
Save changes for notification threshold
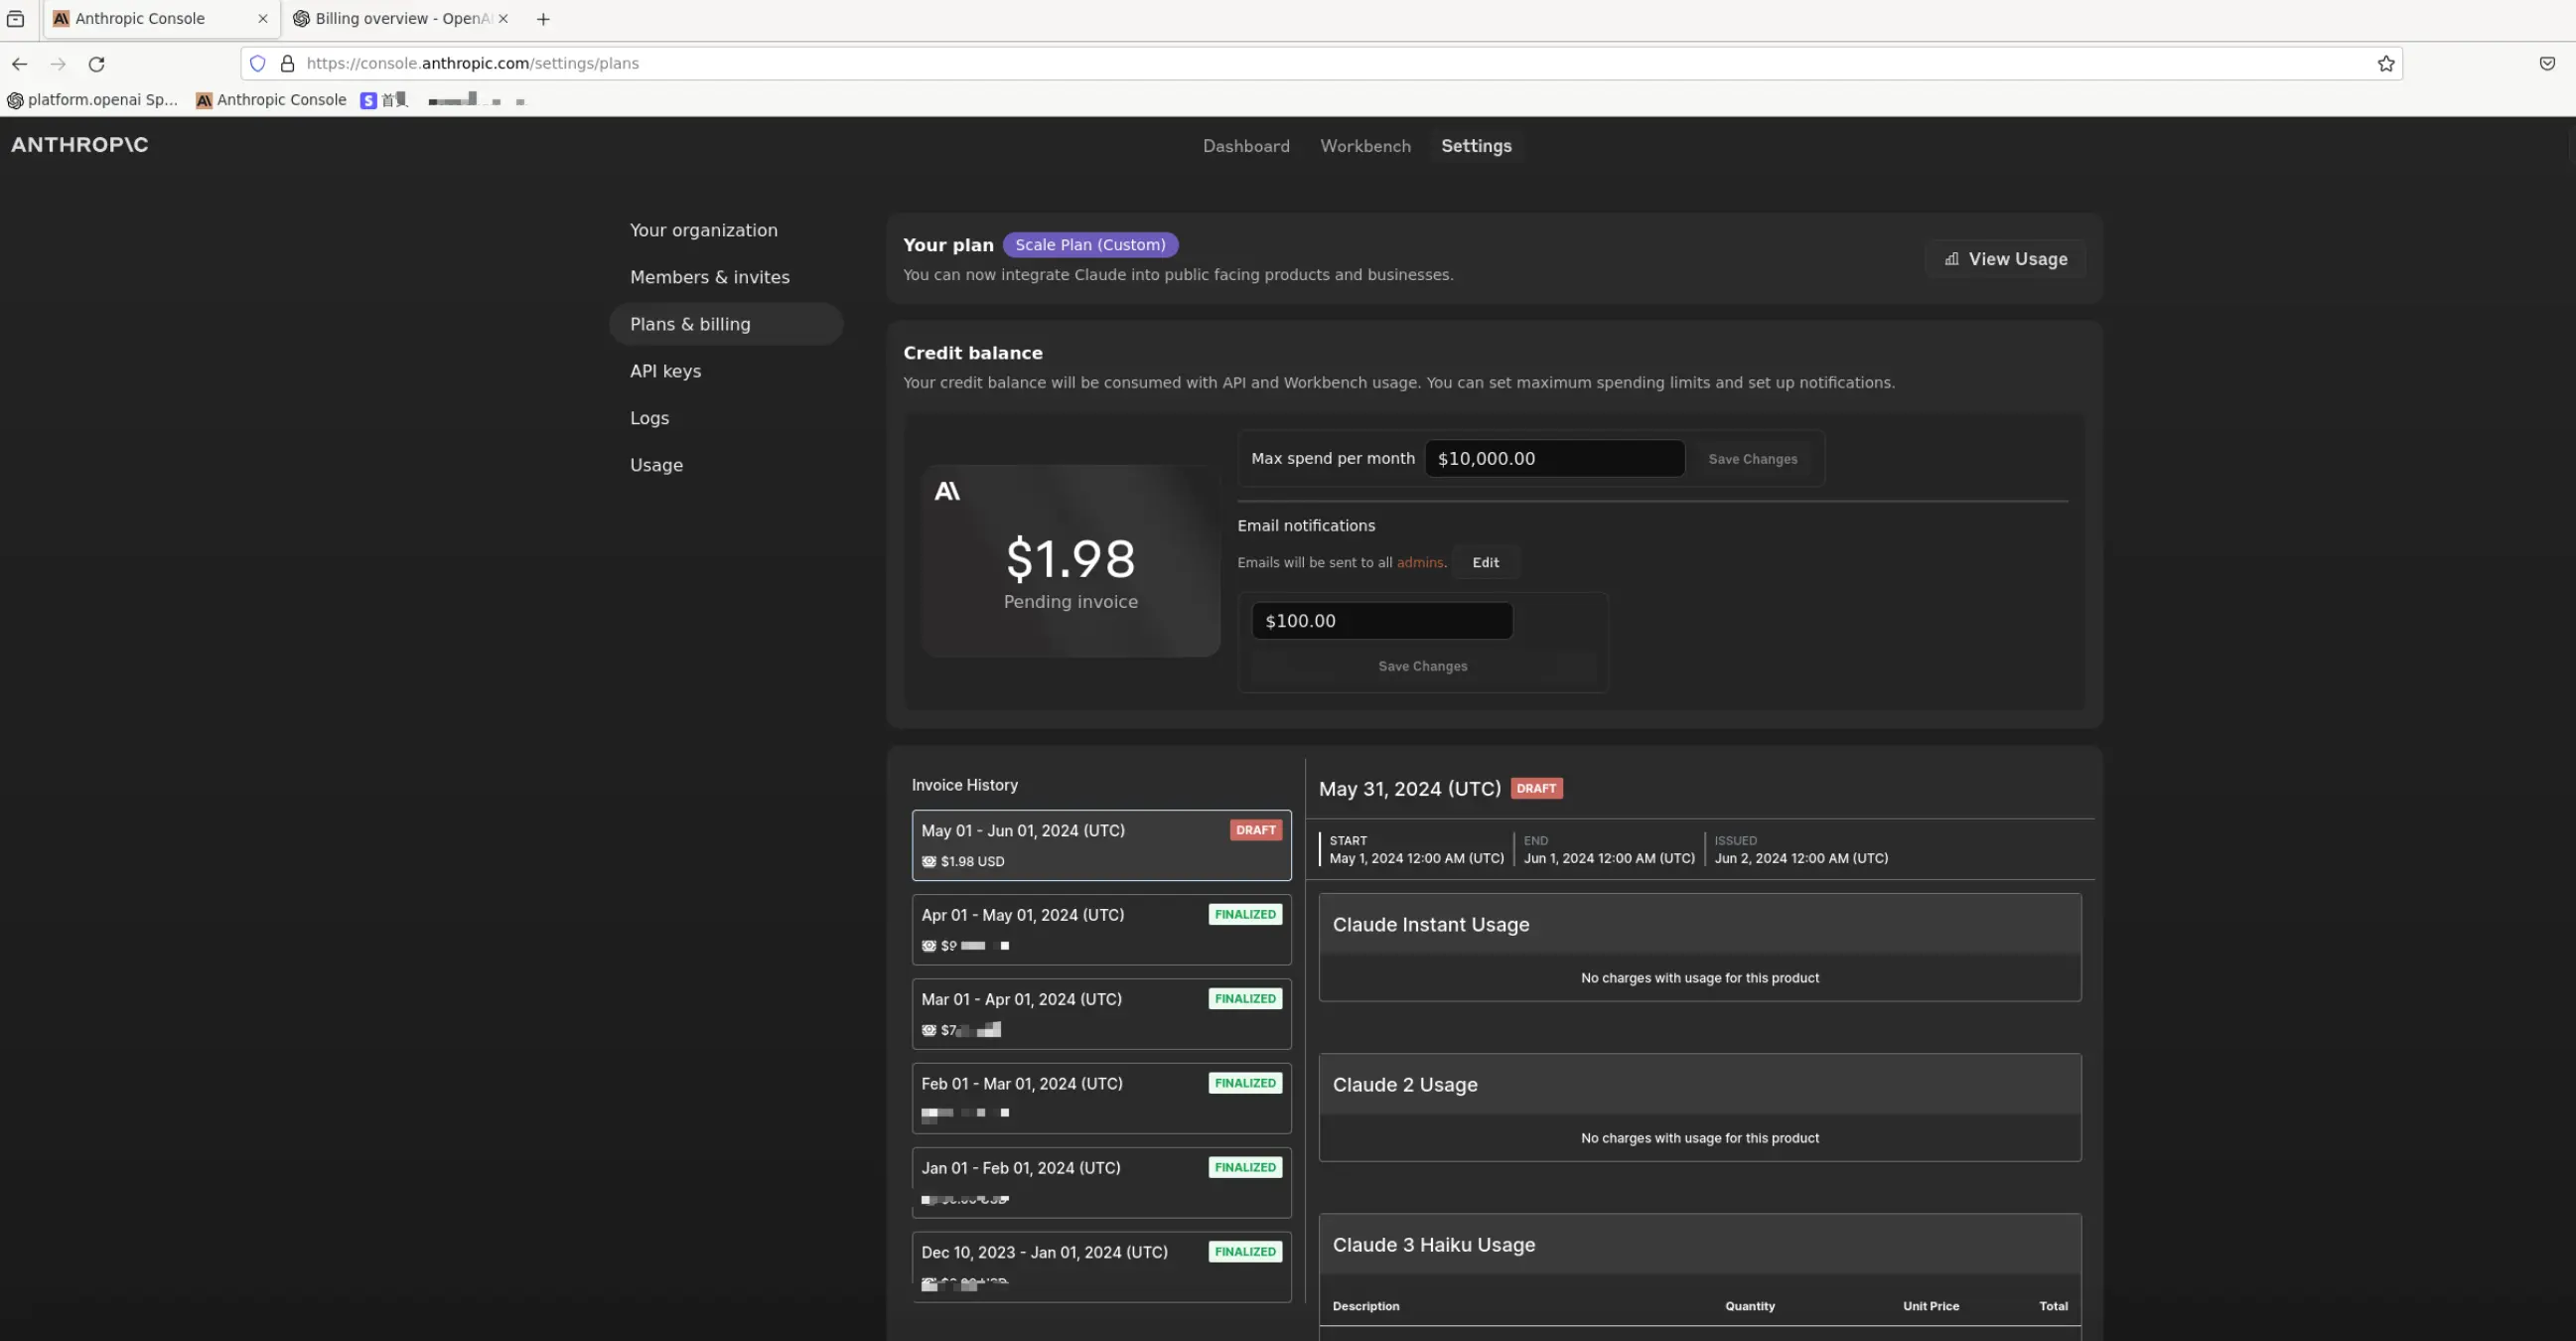click(x=1422, y=667)
